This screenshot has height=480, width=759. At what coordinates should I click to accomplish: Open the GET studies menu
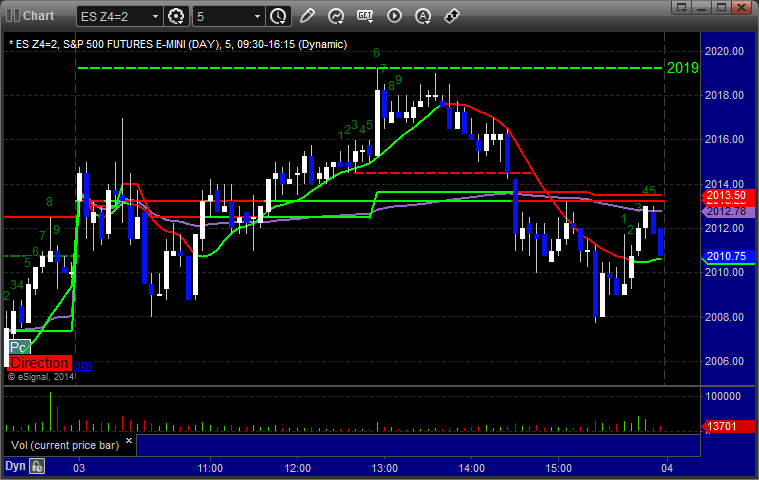pyautogui.click(x=365, y=16)
